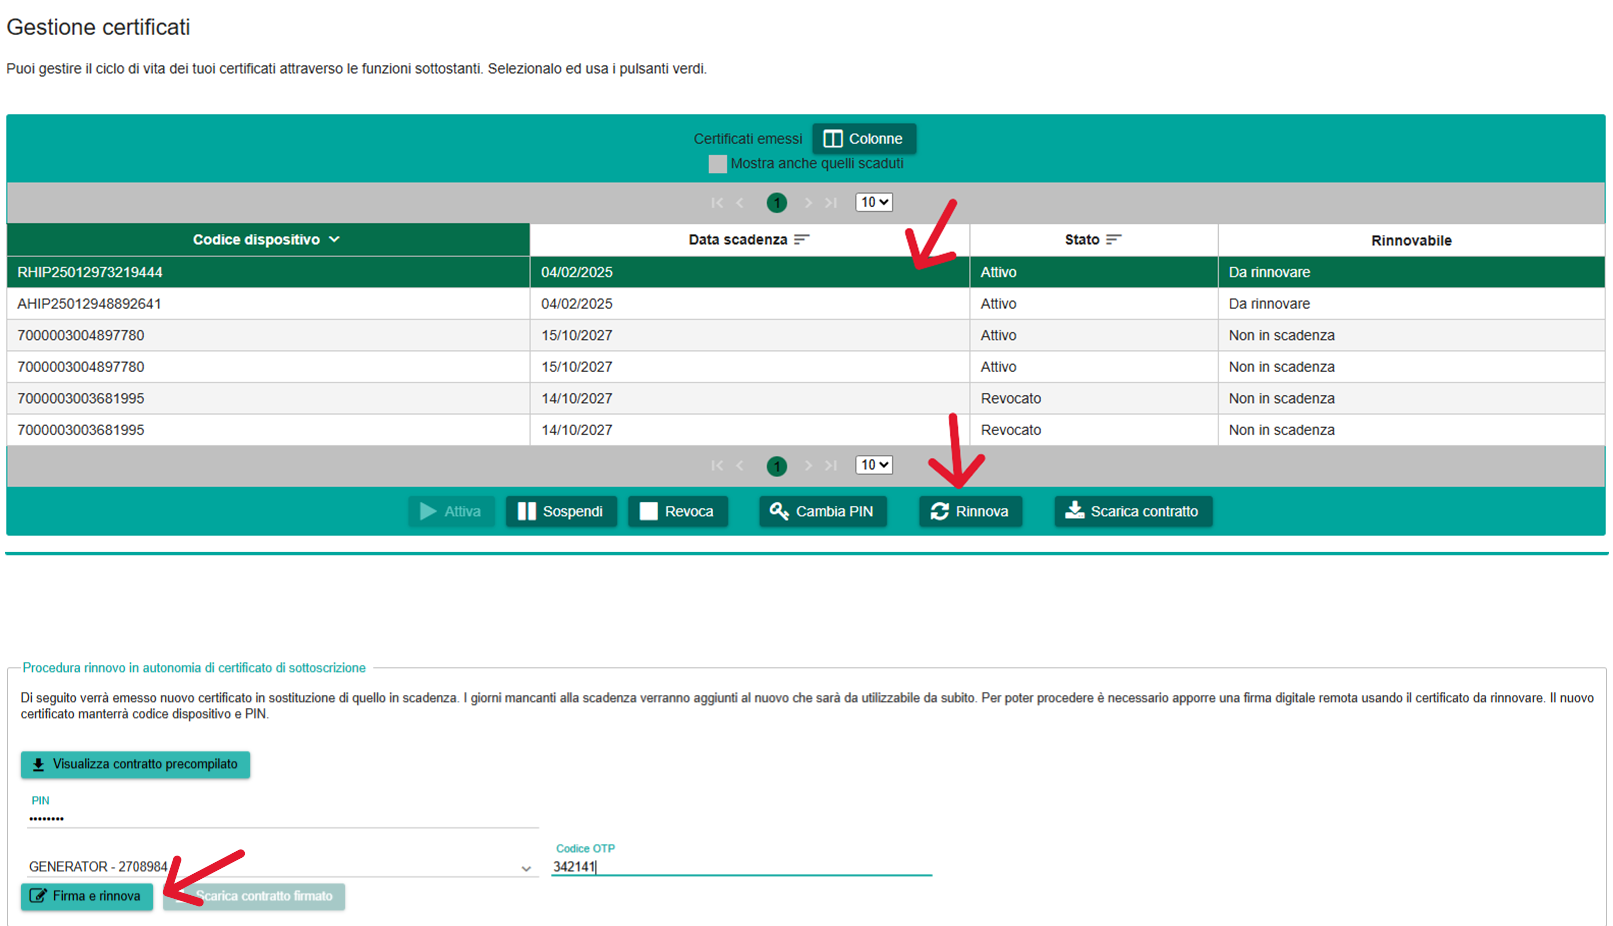
Task: Select second 7000003004897780 row
Action: 806,367
